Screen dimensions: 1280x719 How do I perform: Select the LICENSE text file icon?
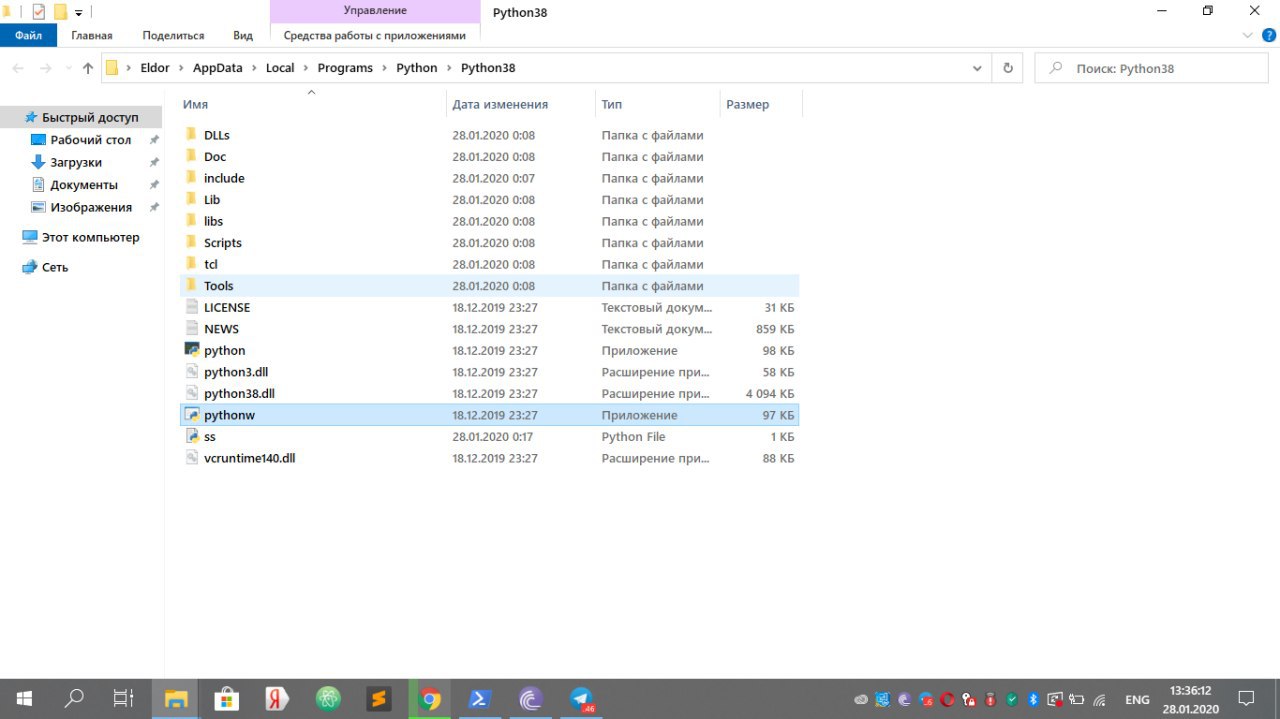tap(192, 307)
